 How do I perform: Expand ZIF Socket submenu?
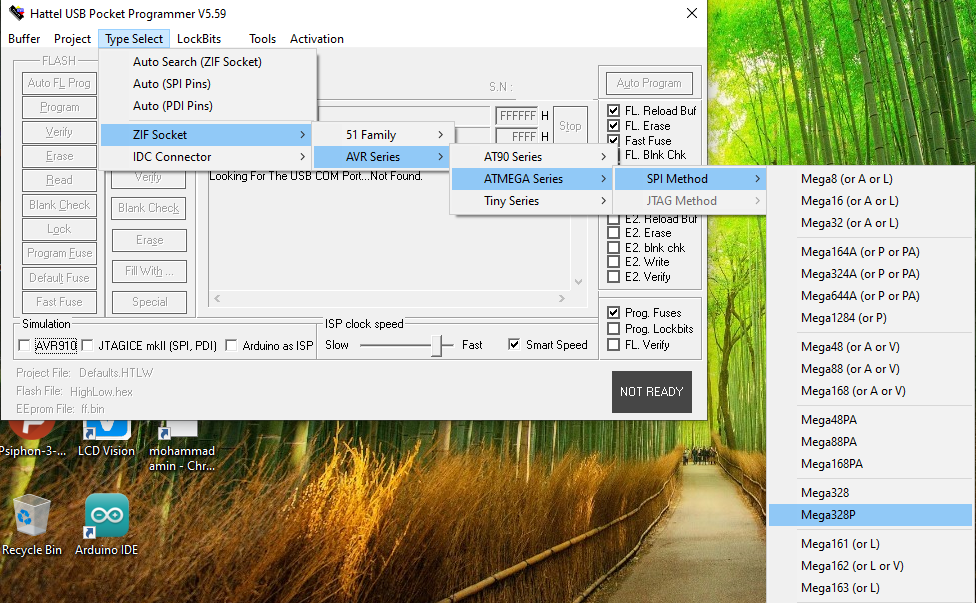pyautogui.click(x=206, y=134)
